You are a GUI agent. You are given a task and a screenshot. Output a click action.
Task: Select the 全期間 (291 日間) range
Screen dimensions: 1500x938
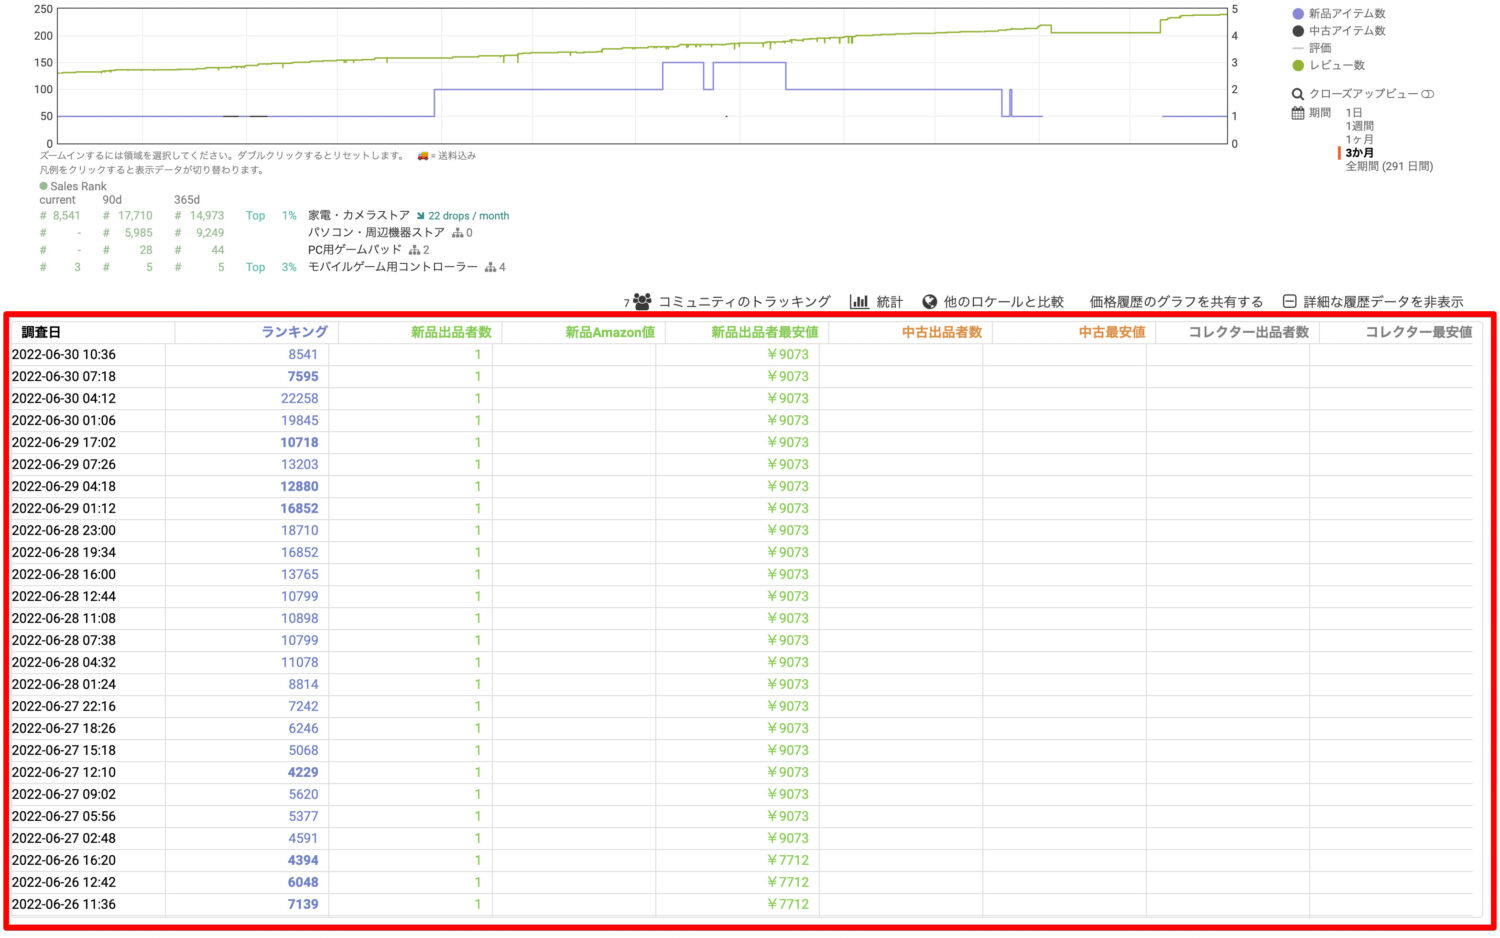(1388, 166)
